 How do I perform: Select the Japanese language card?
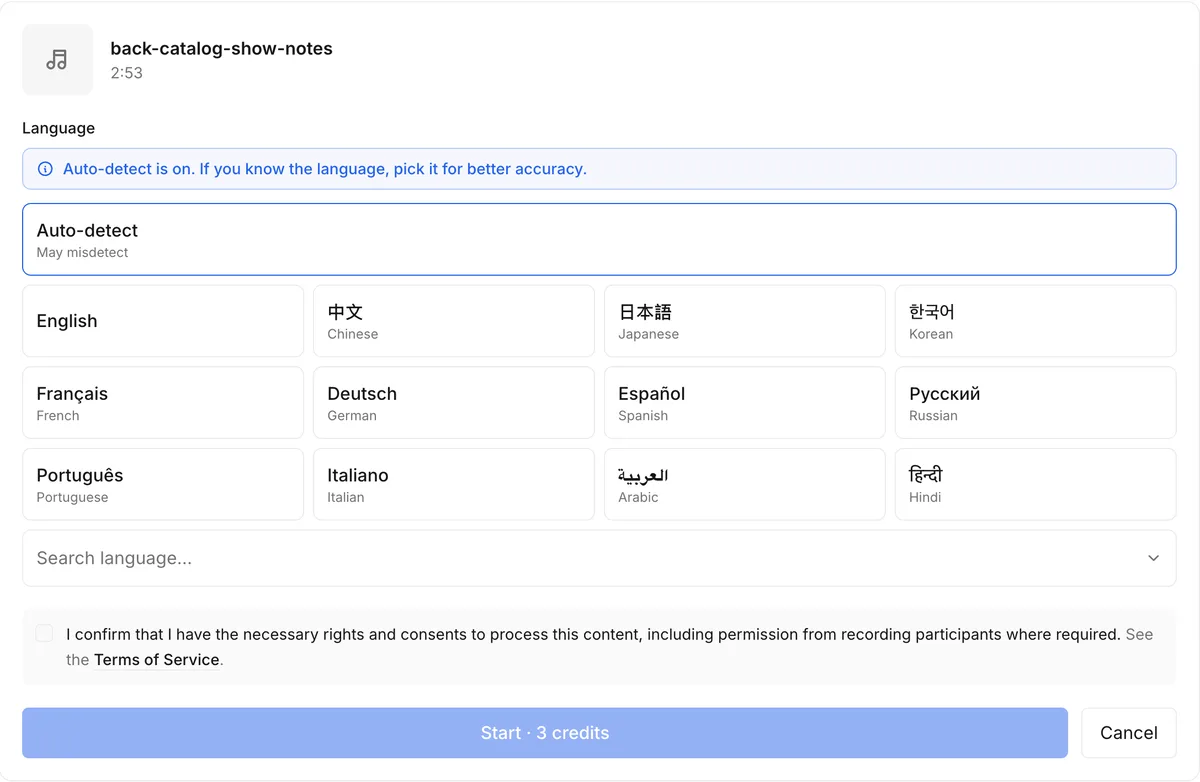click(x=744, y=321)
